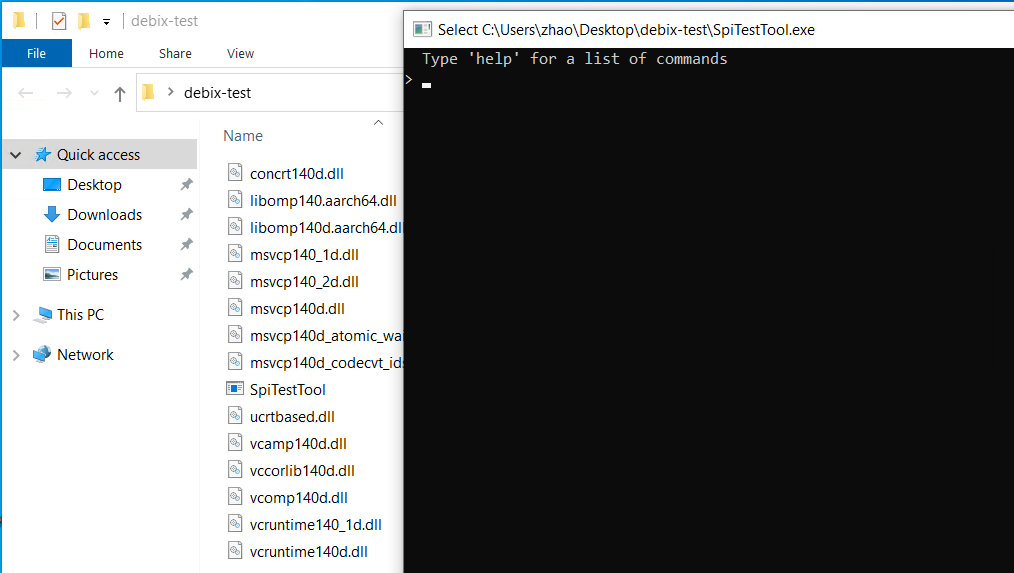The width and height of the screenshot is (1014, 573).
Task: Select file ucrtbased.dll
Action: 292,417
